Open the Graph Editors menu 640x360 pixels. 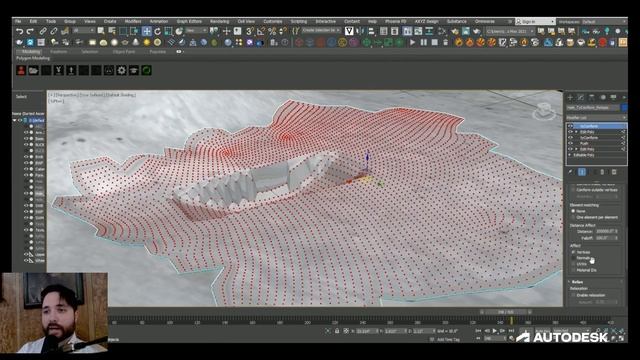[x=189, y=21]
